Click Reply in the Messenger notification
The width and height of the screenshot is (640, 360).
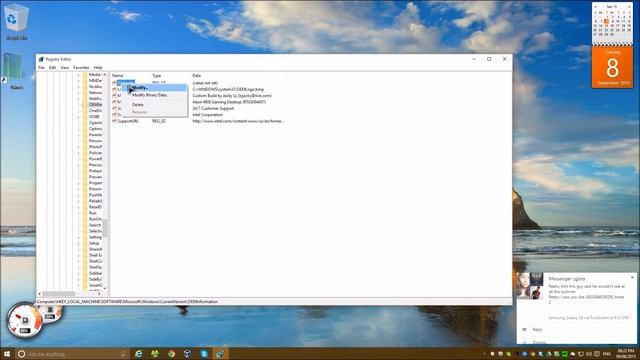click(x=537, y=329)
